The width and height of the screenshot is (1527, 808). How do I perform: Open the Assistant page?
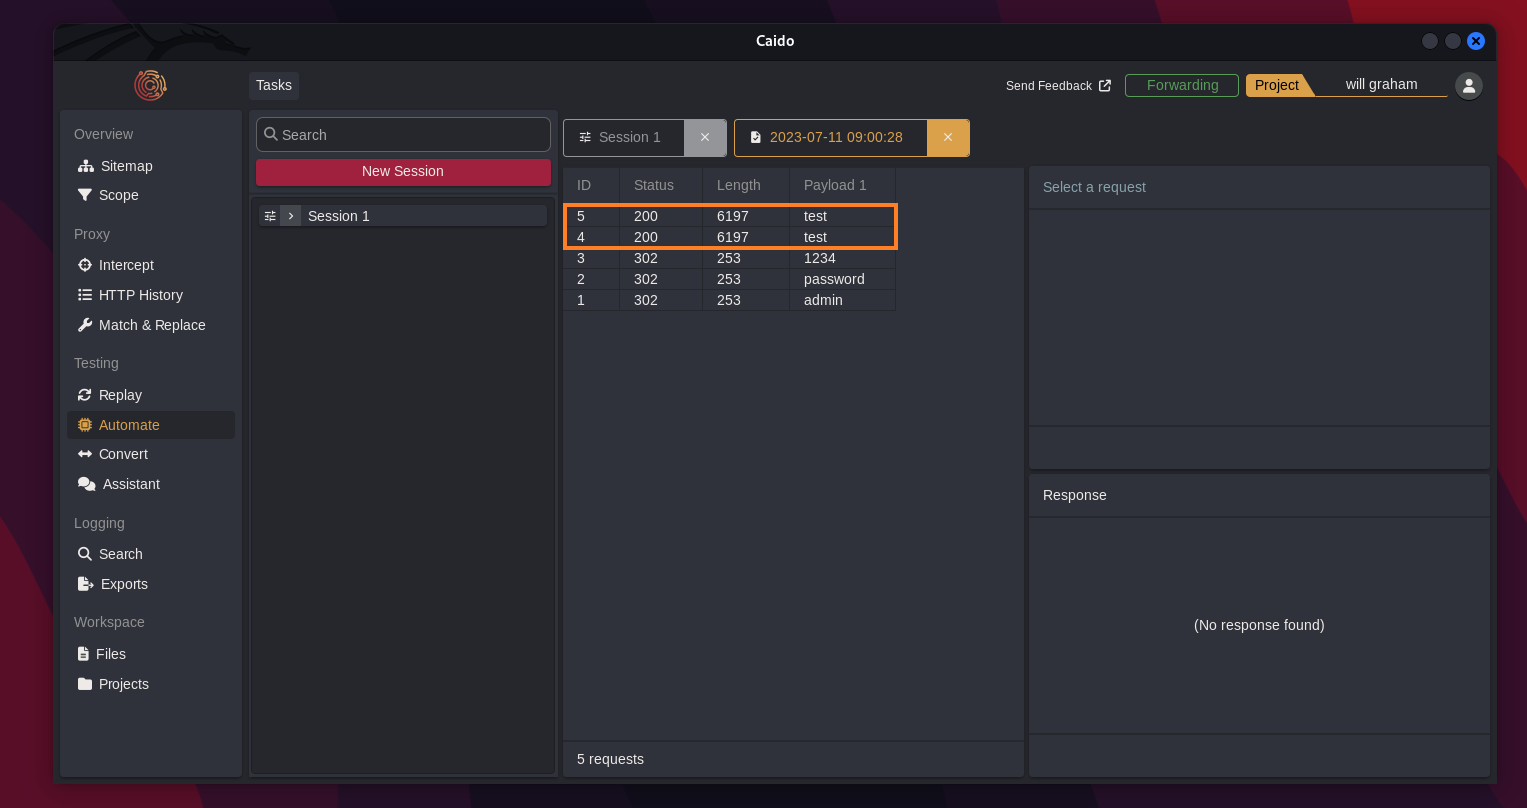point(151,484)
